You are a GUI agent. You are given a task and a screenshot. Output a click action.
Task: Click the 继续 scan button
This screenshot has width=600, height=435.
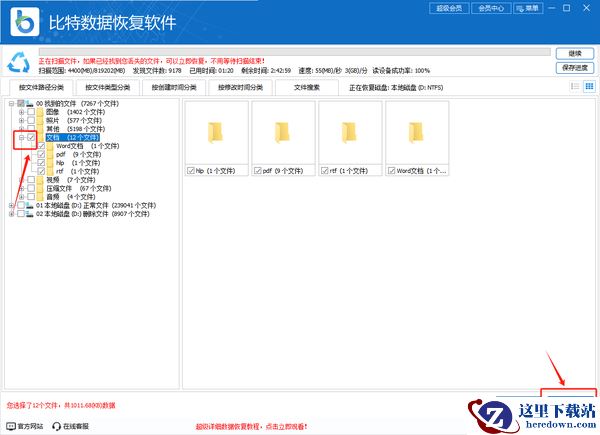point(575,54)
